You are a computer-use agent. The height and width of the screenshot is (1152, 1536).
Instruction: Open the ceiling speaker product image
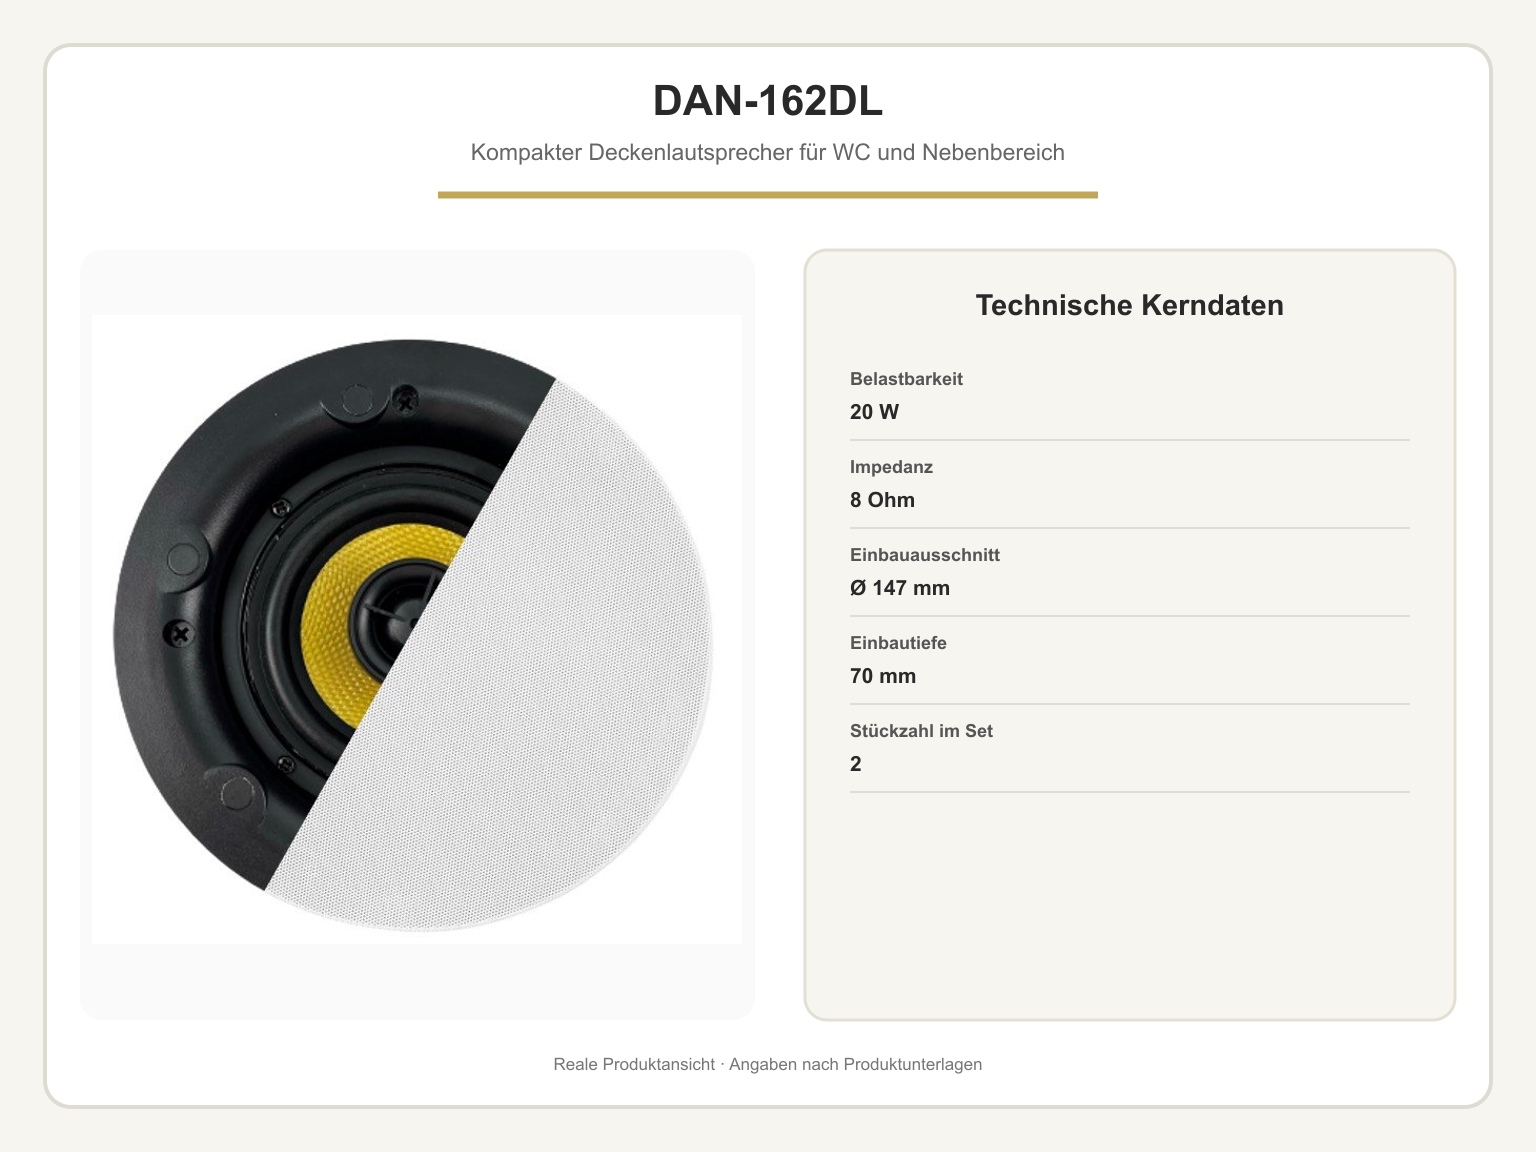pyautogui.click(x=417, y=630)
